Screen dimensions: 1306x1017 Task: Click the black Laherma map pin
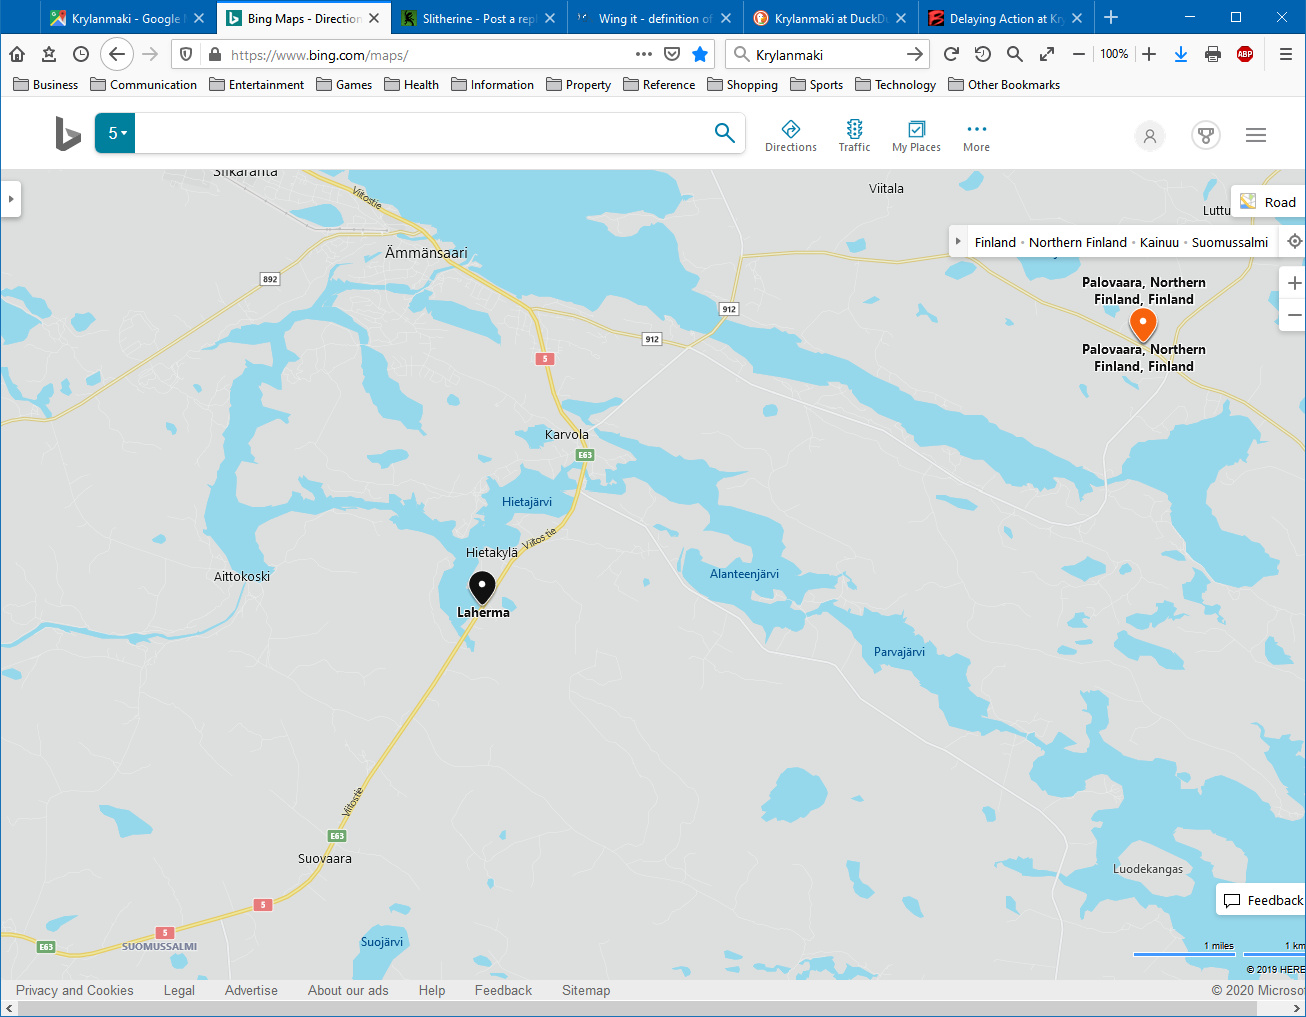pyautogui.click(x=482, y=586)
